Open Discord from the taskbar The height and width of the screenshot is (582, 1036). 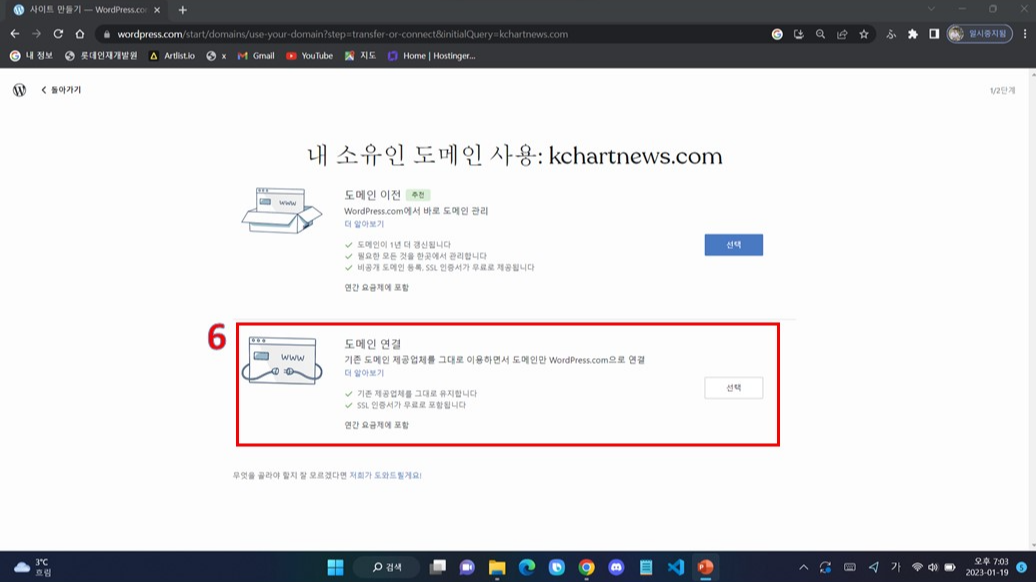[616, 567]
